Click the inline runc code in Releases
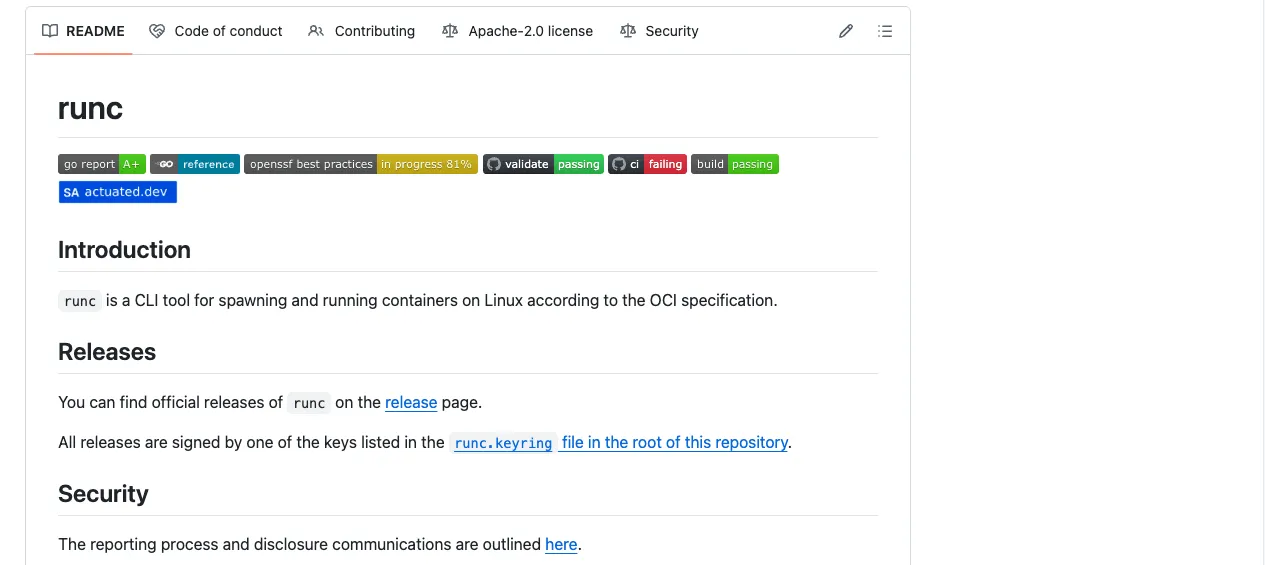Image resolution: width=1265 pixels, height=565 pixels. [309, 403]
